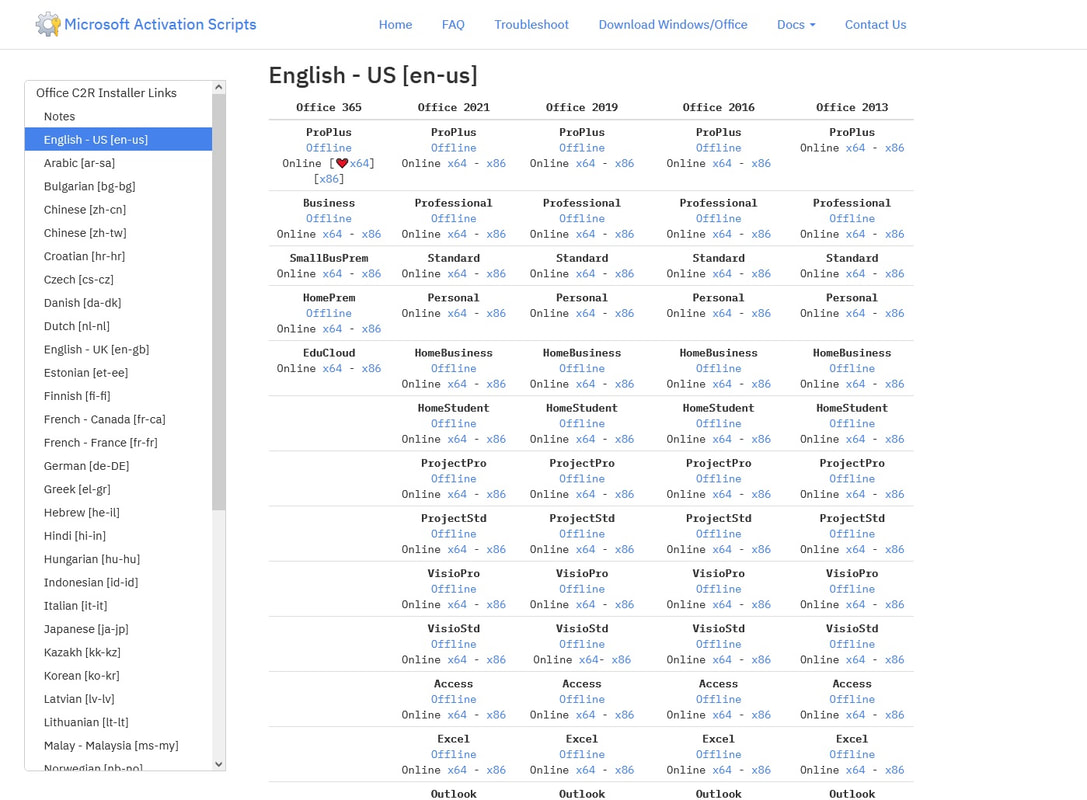Select Notes in the sidebar
This screenshot has height=800, width=1087.
59,116
